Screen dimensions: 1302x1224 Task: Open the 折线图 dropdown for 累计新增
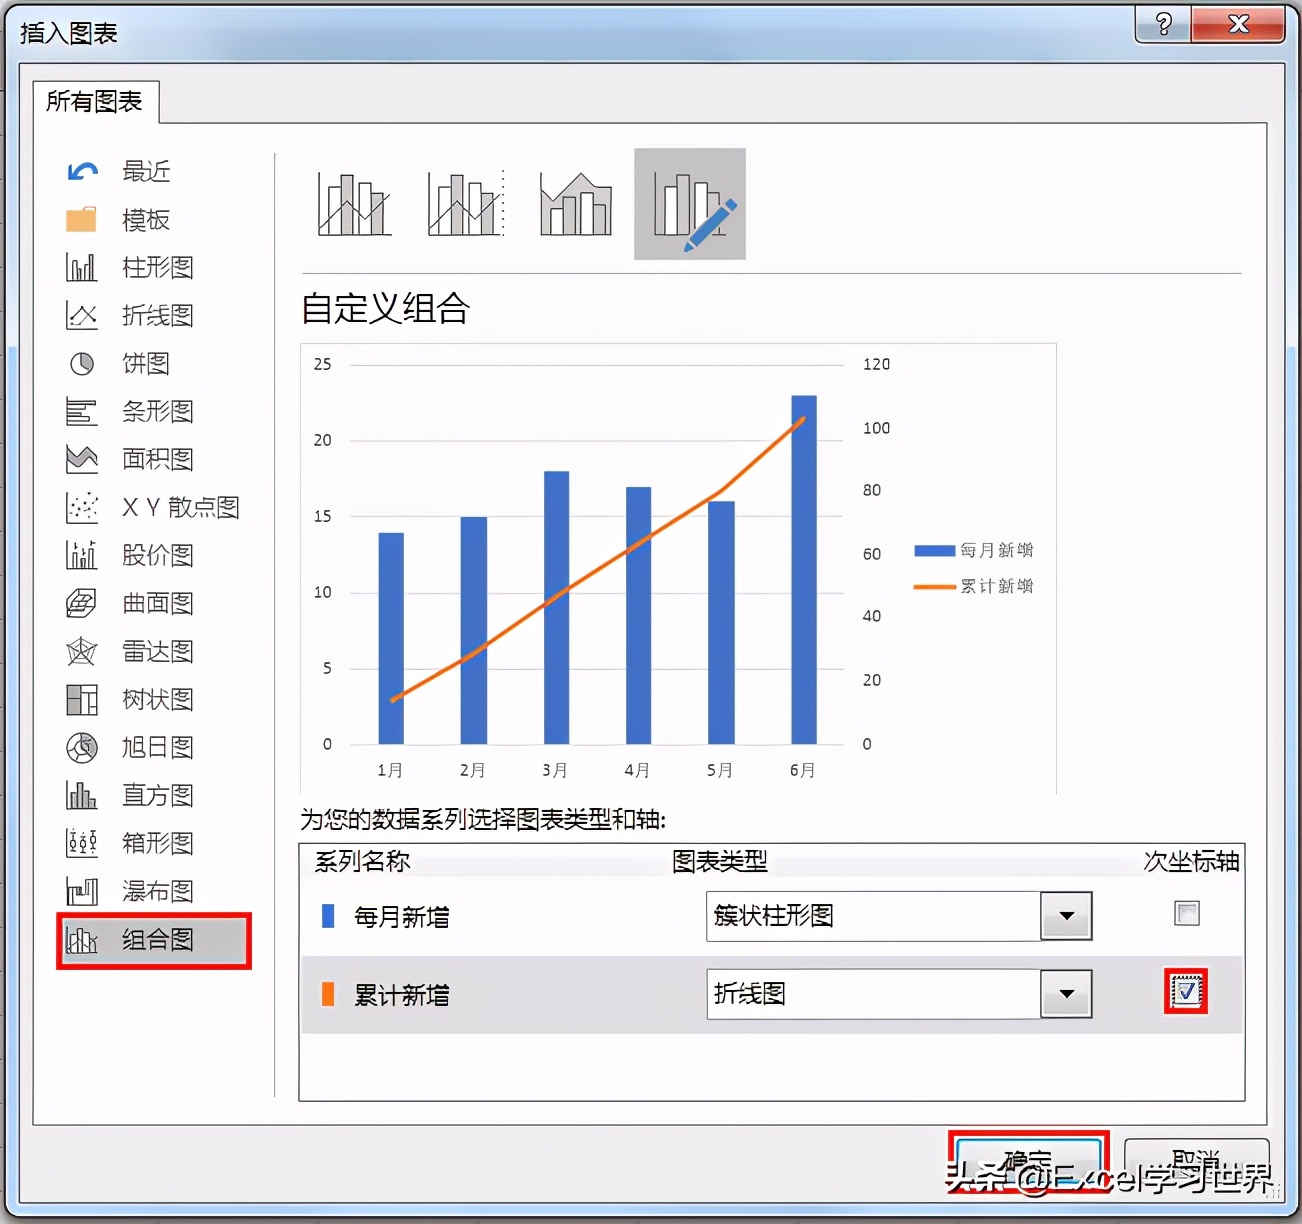(1065, 993)
